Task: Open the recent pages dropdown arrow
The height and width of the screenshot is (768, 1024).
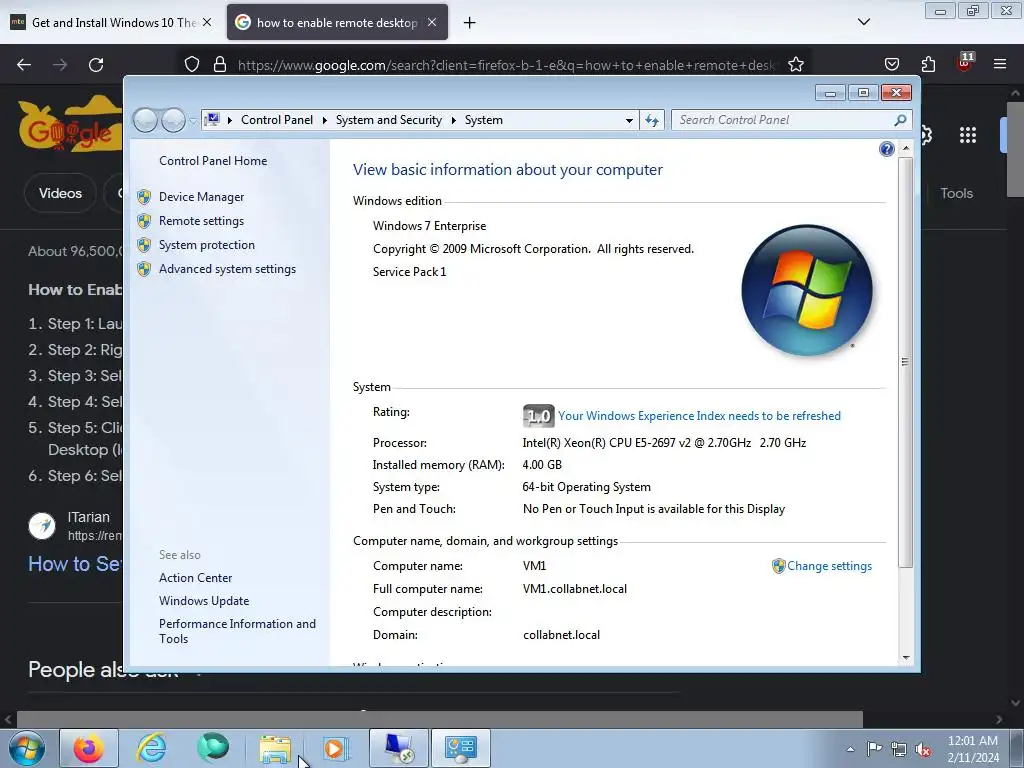Action: (x=192, y=121)
